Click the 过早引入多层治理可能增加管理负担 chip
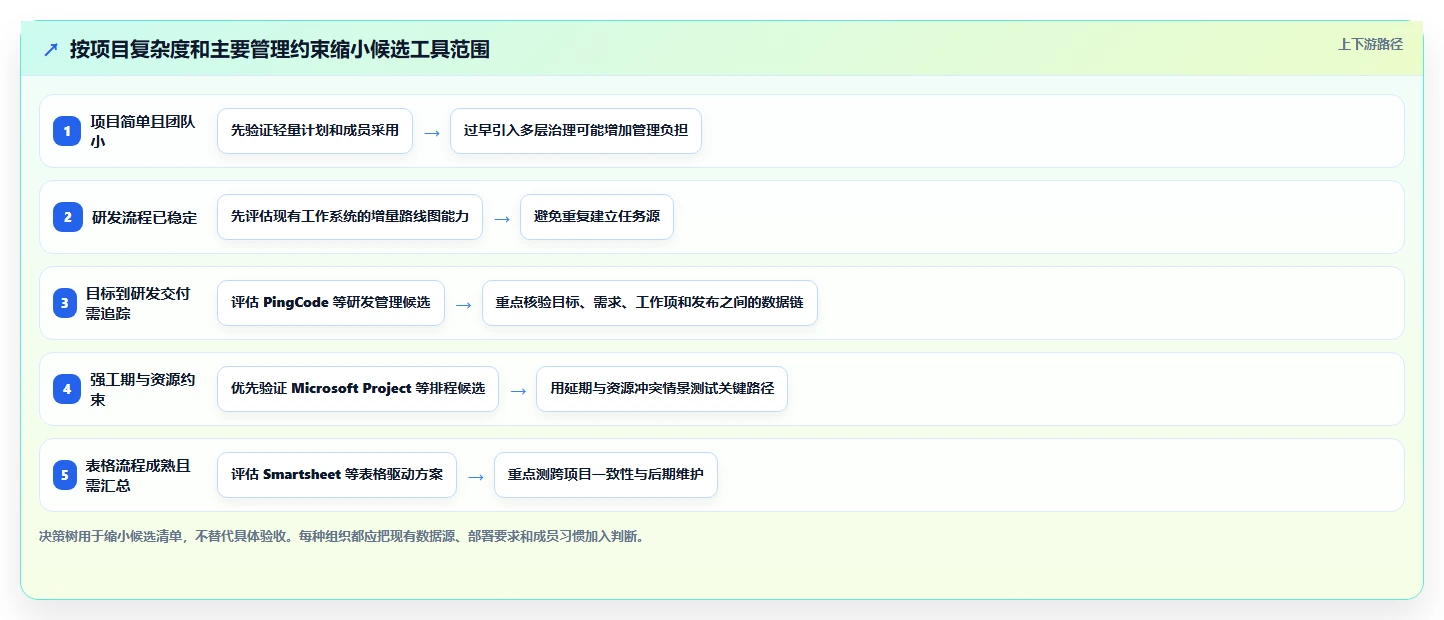Screen dimensions: 1444x620 (576, 131)
